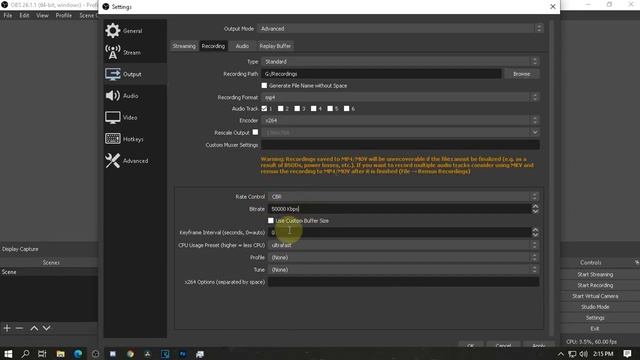
Task: Open File menu in OBS main window
Action: (8, 16)
